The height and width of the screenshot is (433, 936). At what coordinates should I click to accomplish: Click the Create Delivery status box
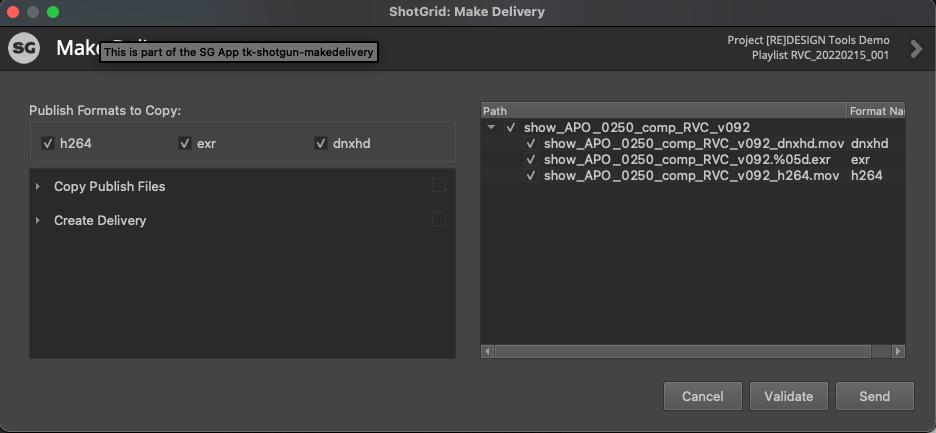pyautogui.click(x=439, y=219)
